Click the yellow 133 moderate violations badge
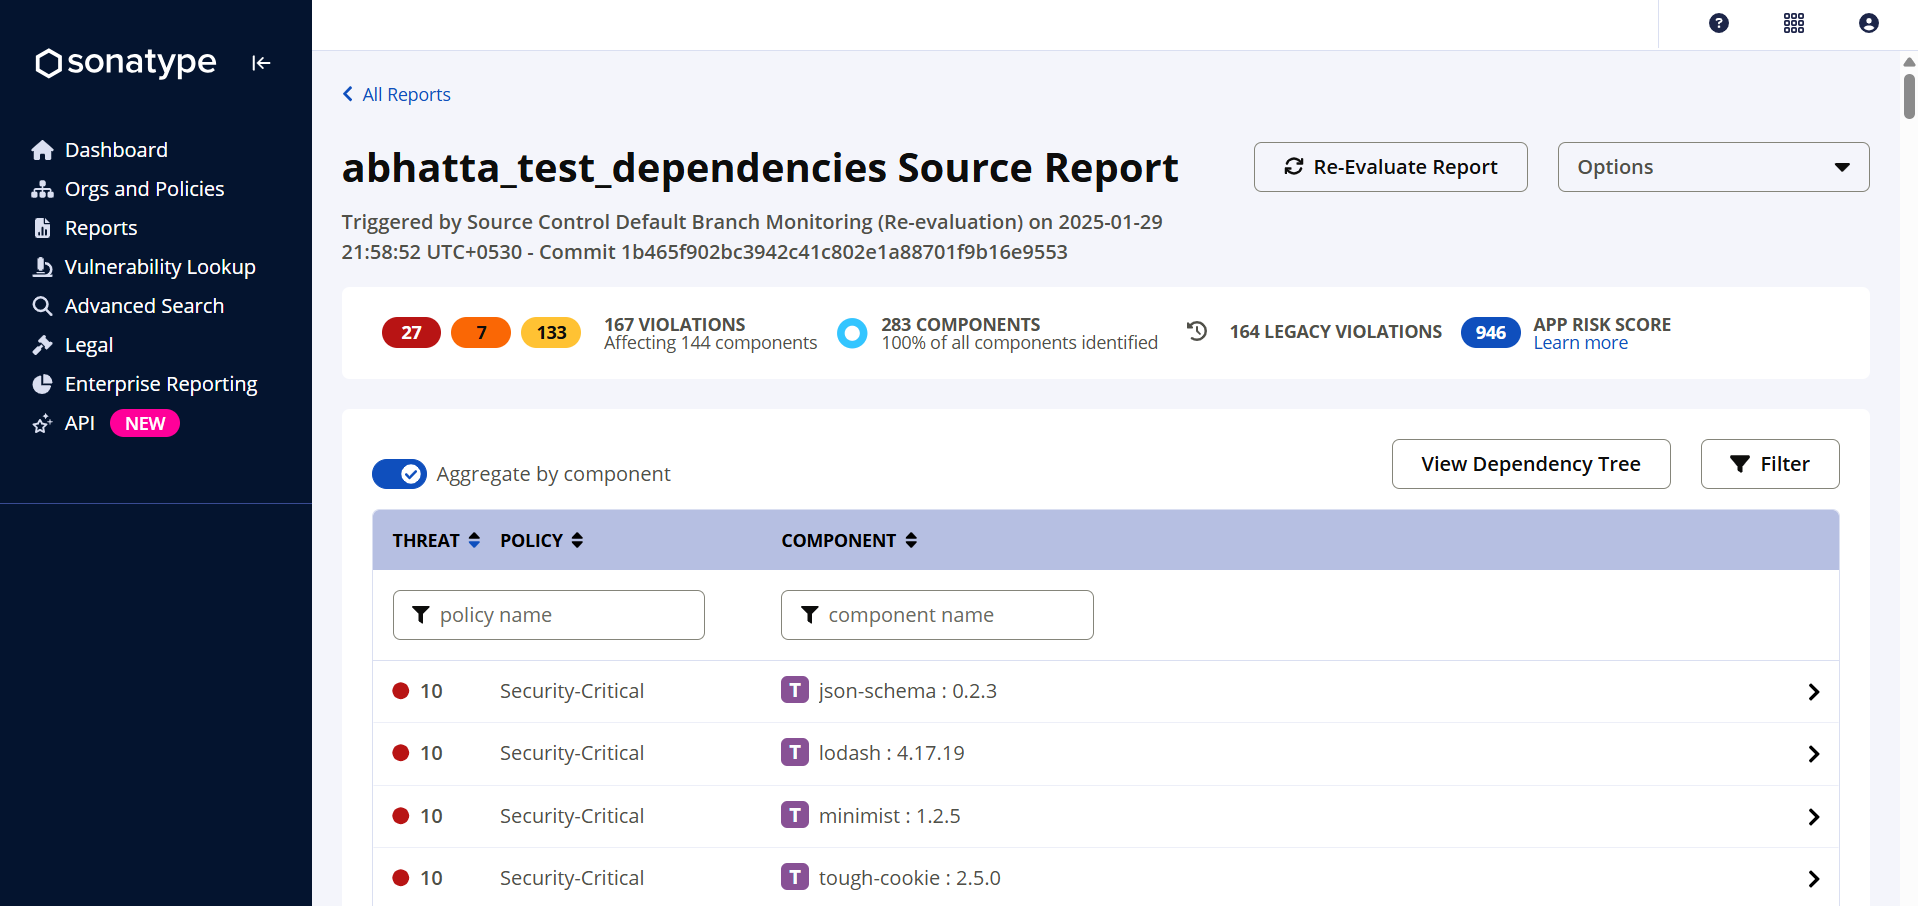 click(x=551, y=333)
